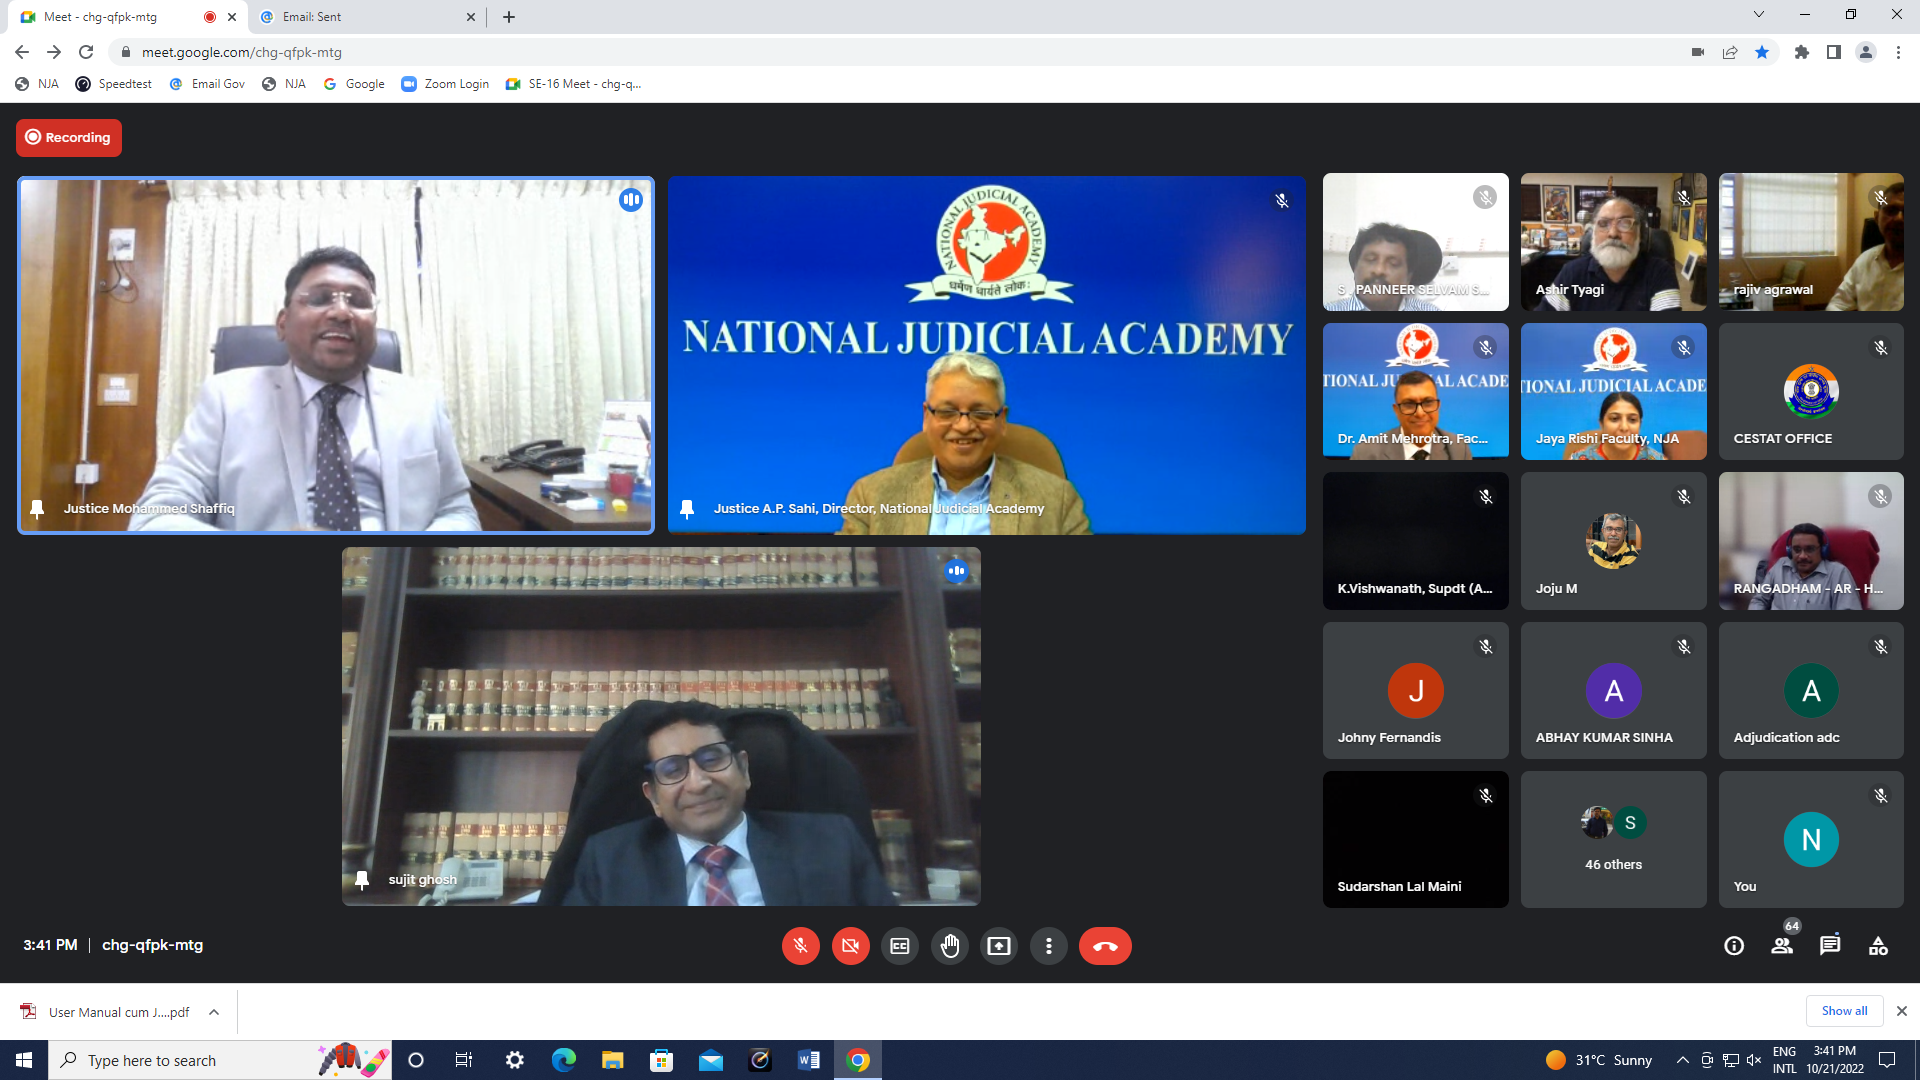Open the More options three-dot menu
The width and height of the screenshot is (1920, 1080).
click(1048, 946)
